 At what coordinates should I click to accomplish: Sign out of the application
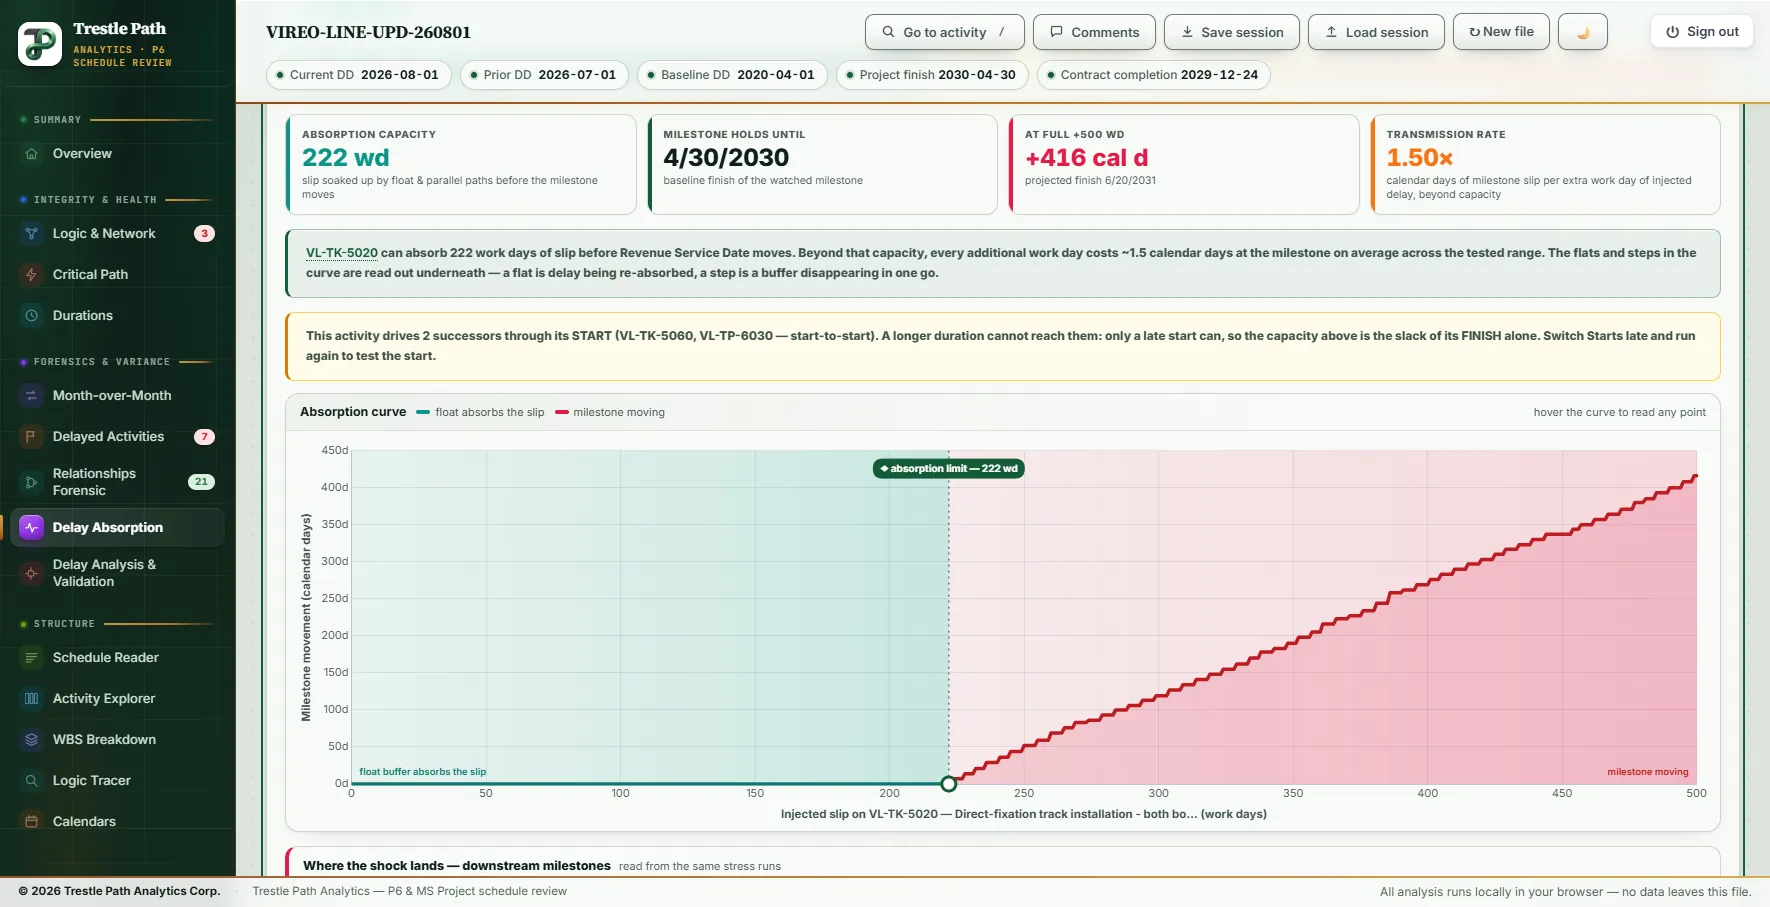tap(1702, 32)
